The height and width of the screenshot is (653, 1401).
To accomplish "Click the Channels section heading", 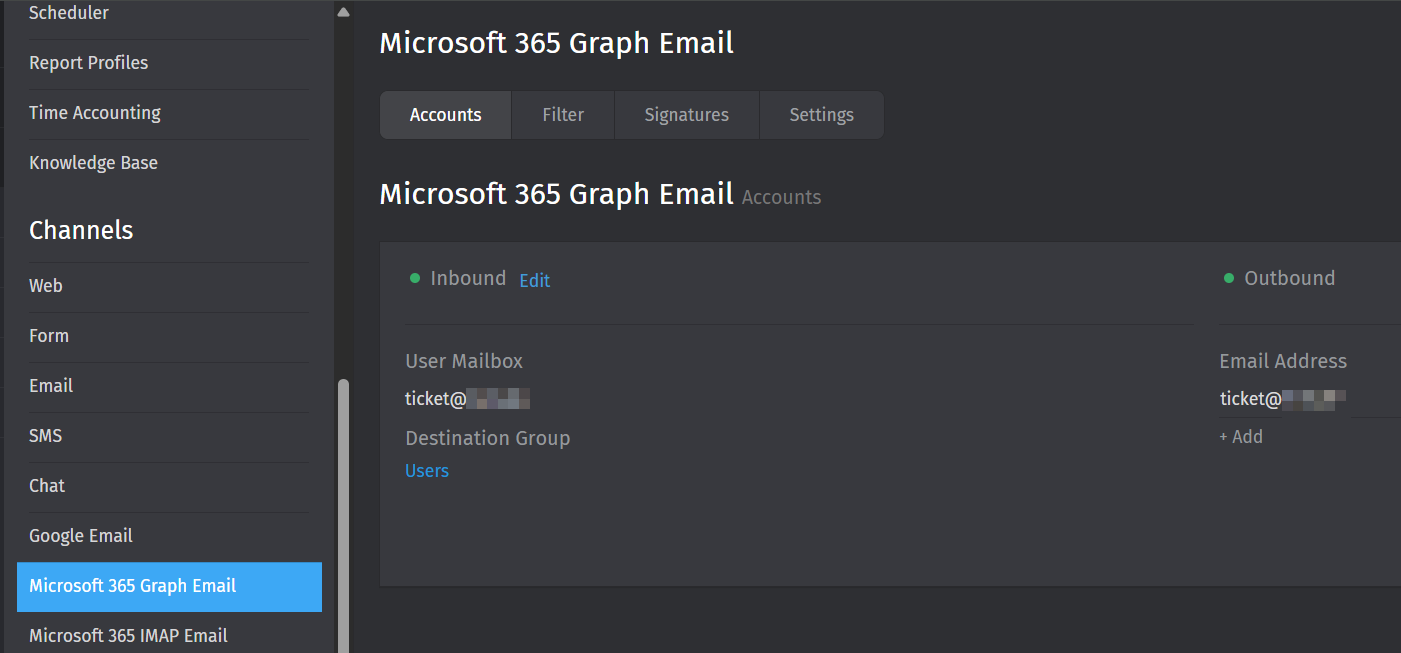I will [81, 230].
